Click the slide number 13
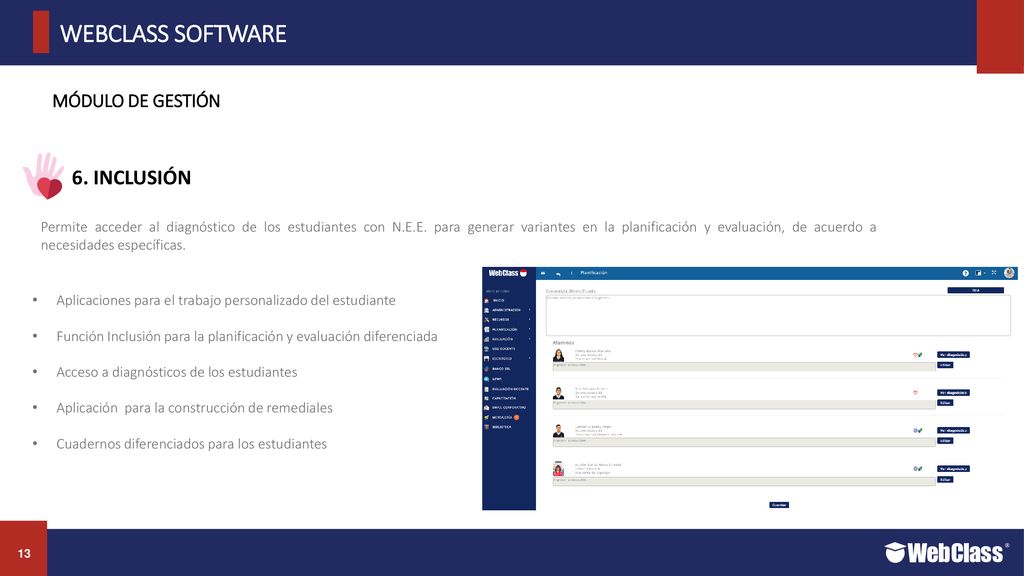Image resolution: width=1024 pixels, height=576 pixels. pyautogui.click(x=24, y=554)
